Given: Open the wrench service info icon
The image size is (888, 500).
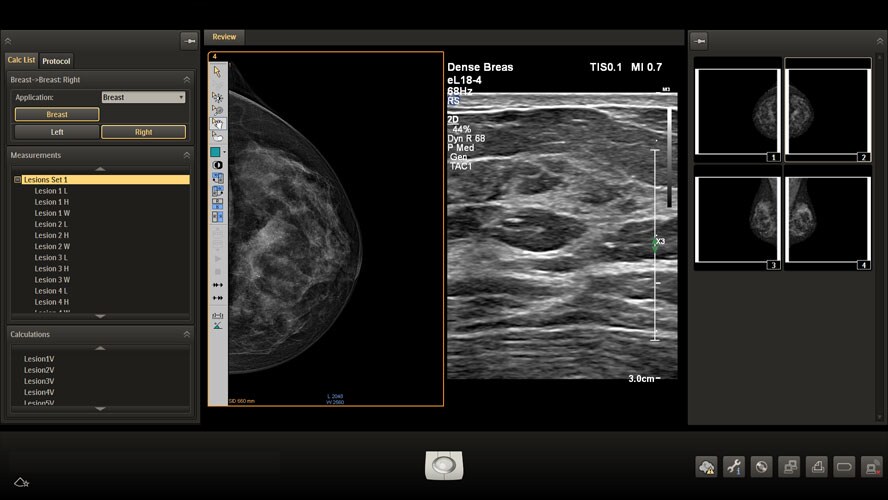Looking at the screenshot, I should (734, 467).
